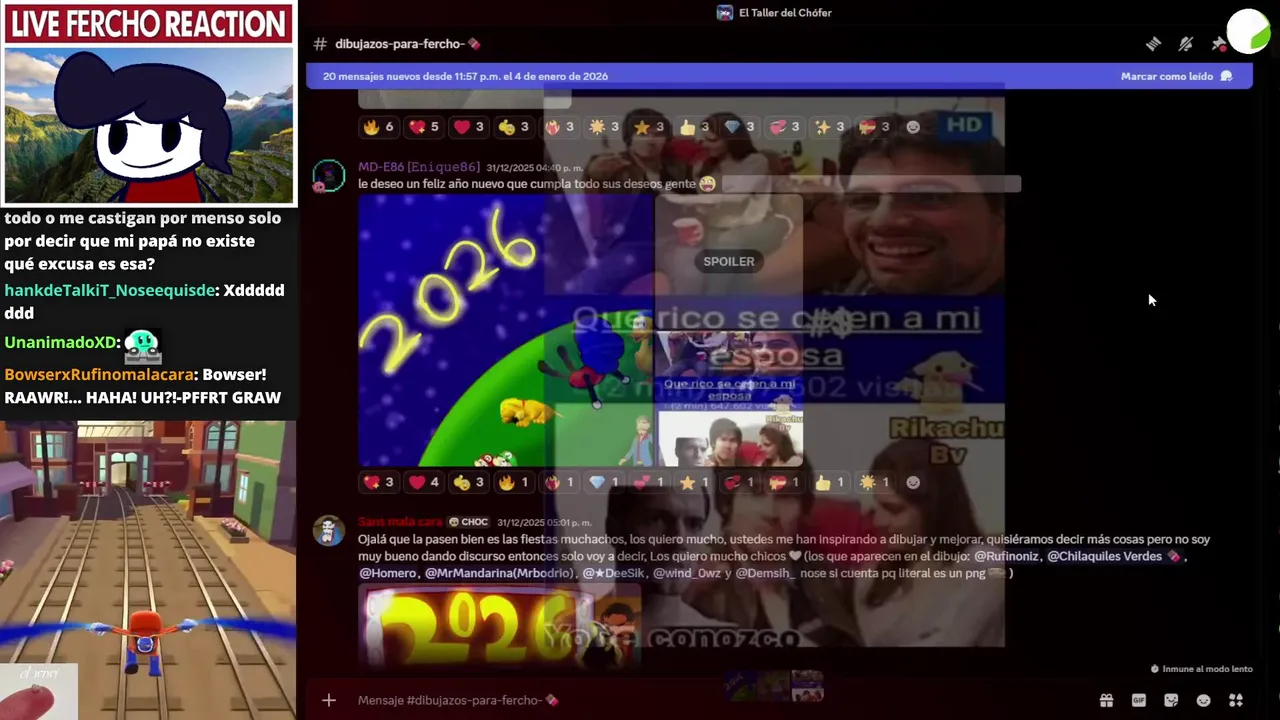Click UnanimadoXD chat username
The width and height of the screenshot is (1280, 720).
coord(60,342)
